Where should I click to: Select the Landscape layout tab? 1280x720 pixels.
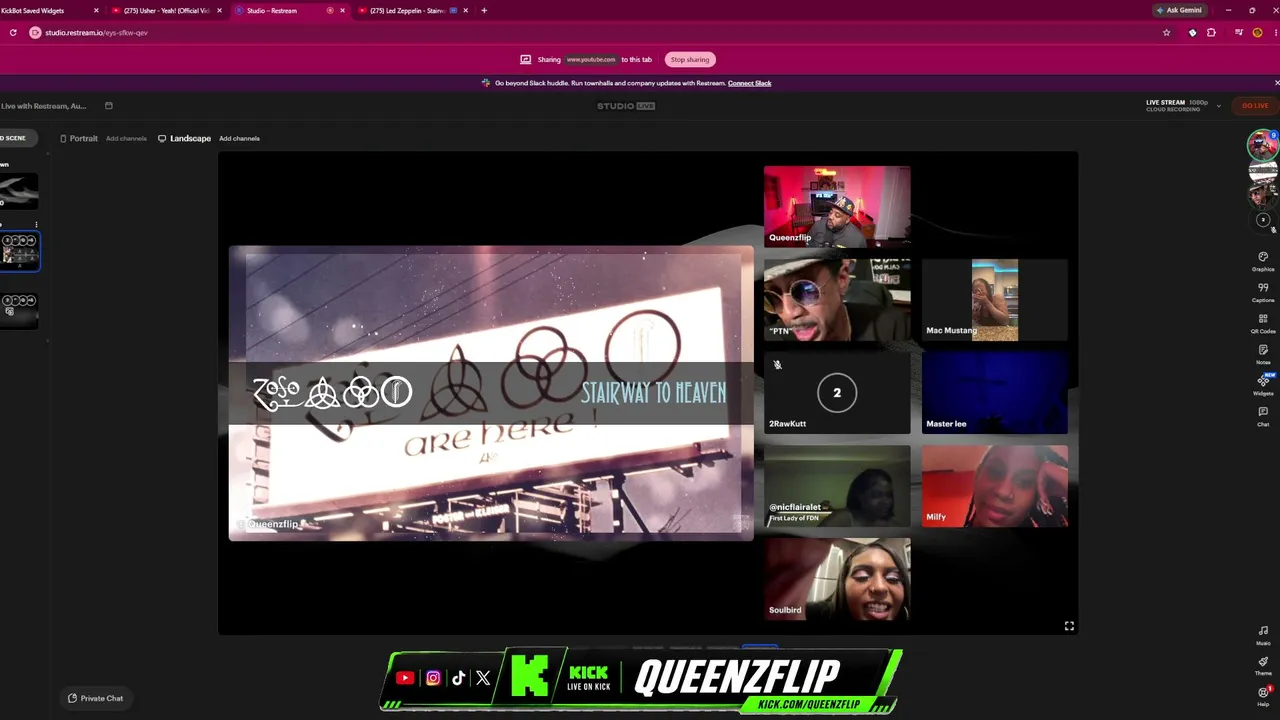(x=184, y=138)
